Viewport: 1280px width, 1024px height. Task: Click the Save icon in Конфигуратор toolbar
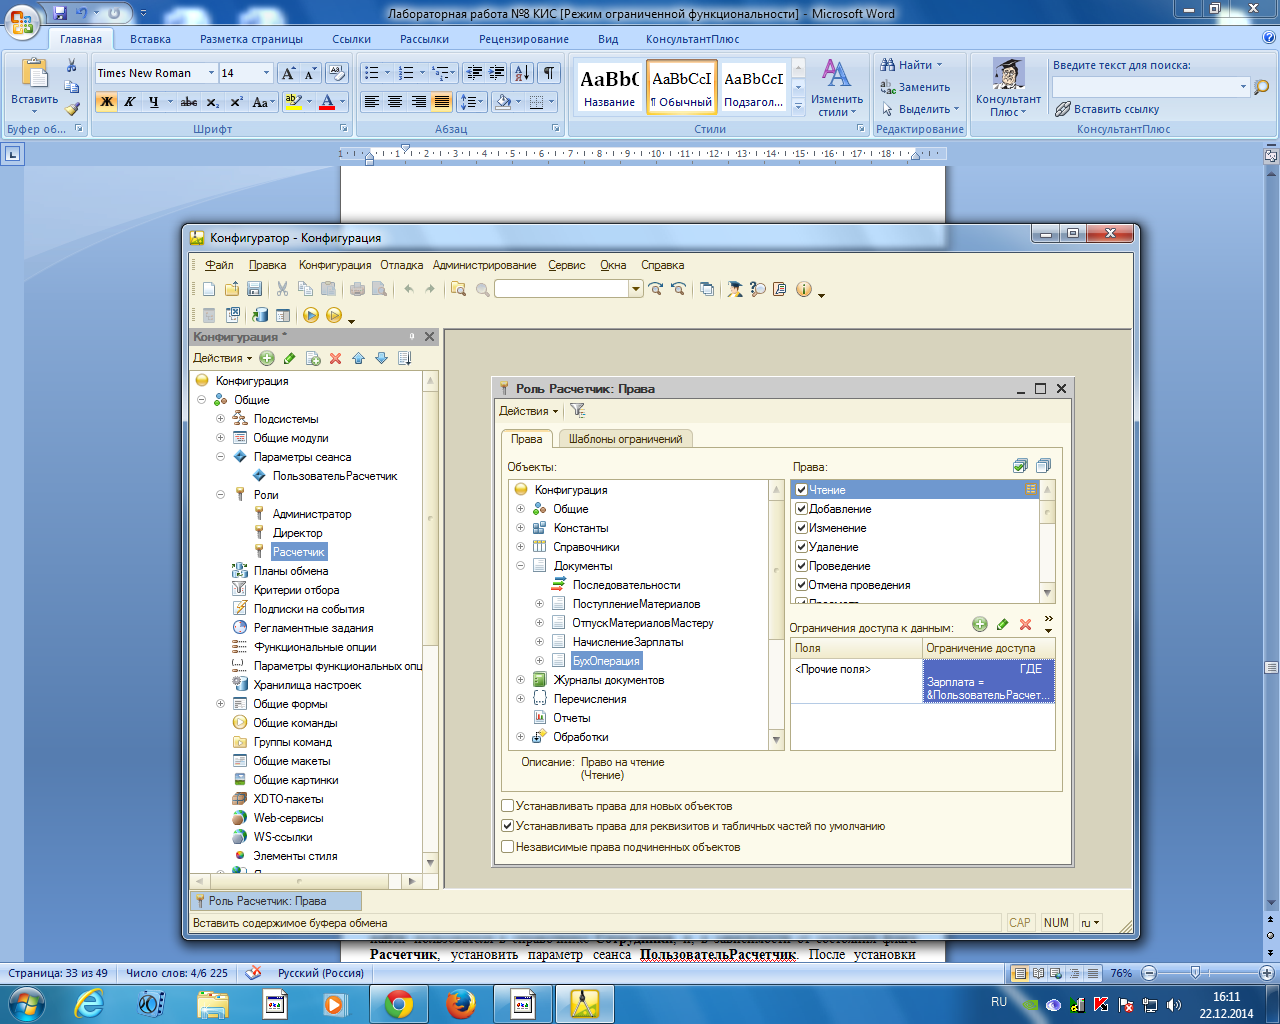point(254,289)
